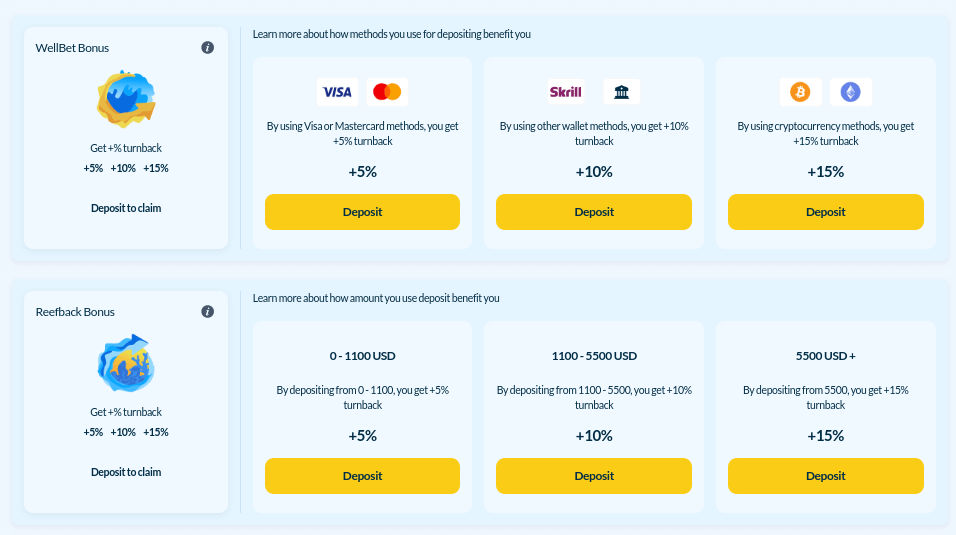The width and height of the screenshot is (956, 535).
Task: Click the Reefback Bonus globe image
Action: 126,364
